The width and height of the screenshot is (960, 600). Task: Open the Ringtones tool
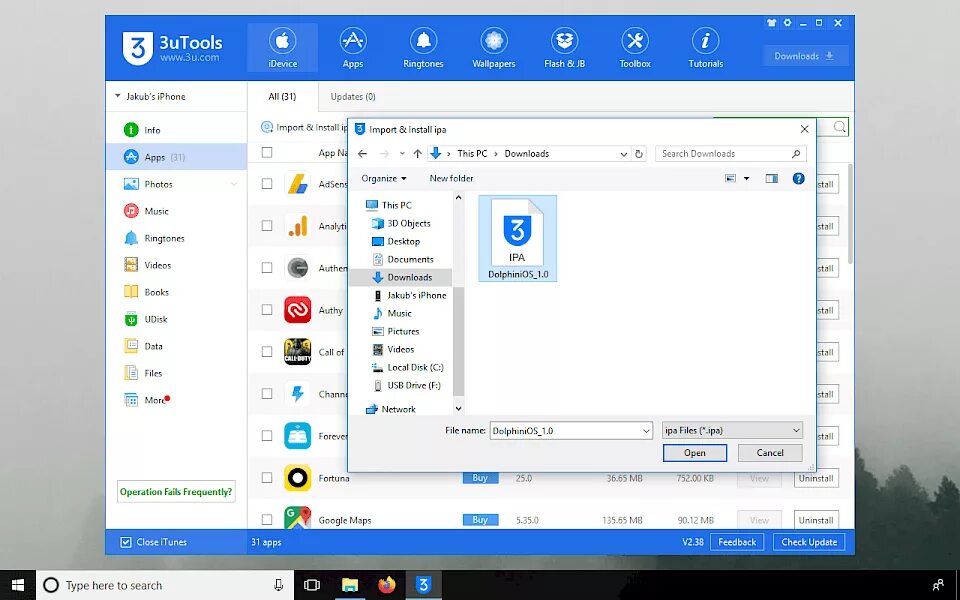coord(422,47)
